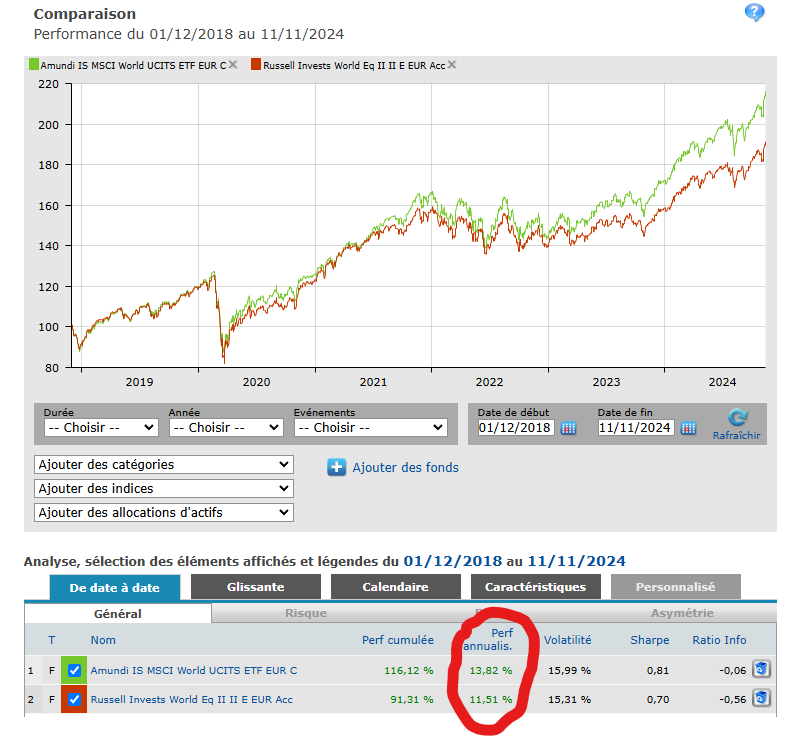
Task: Open calendar picker for Date de début
Action: [568, 428]
